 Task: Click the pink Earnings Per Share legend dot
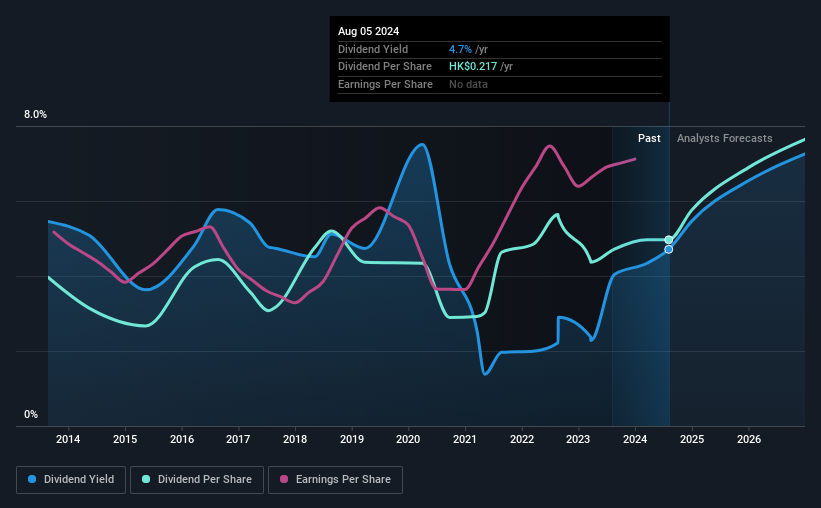pos(284,479)
